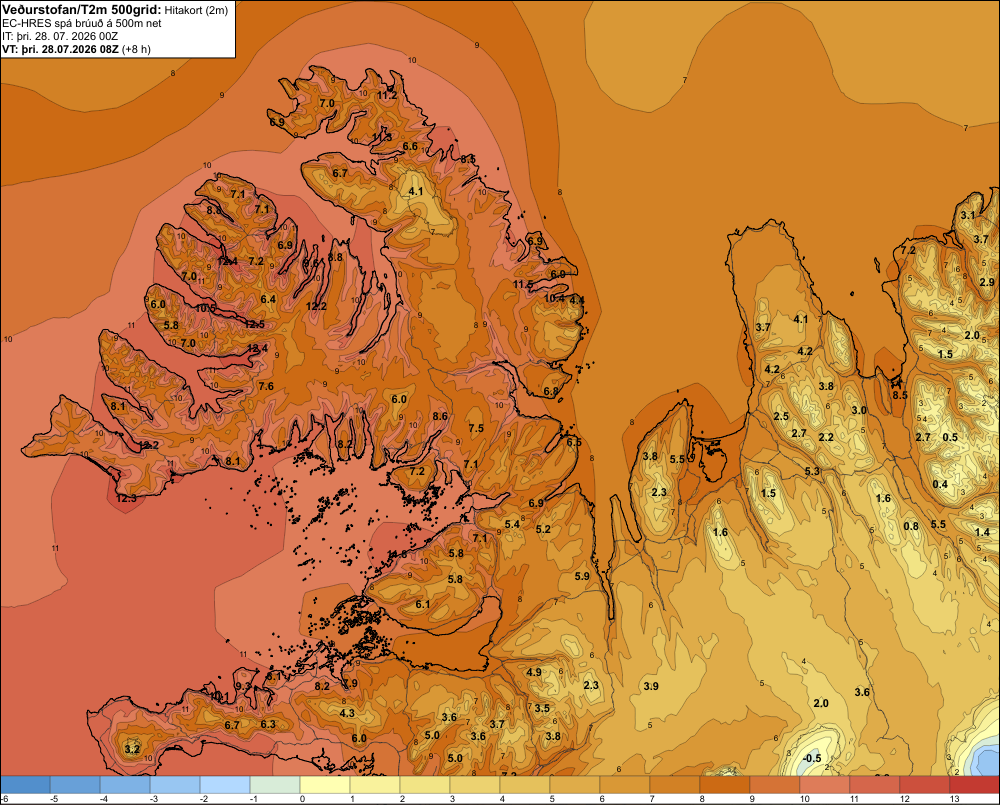
Task: Pick the light yellow legend swatch between 0 and 1
Action: point(325,784)
